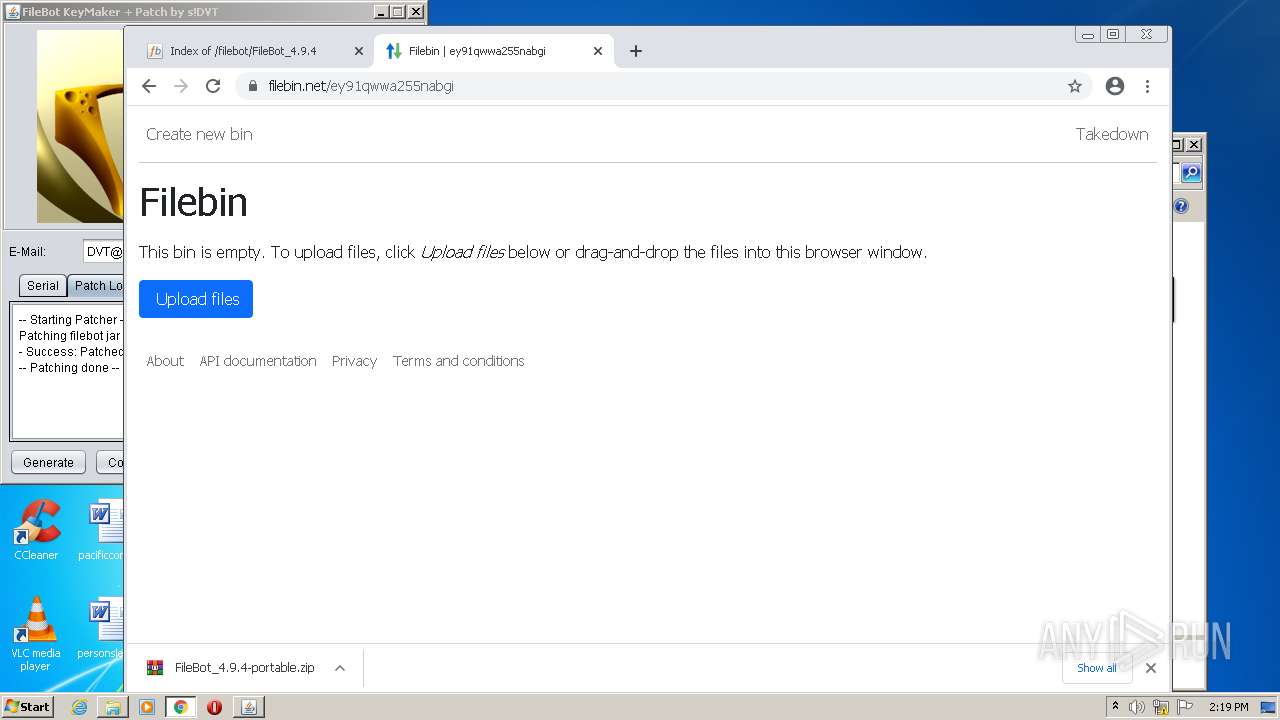Close the Index of /filebot tab

click(x=359, y=51)
